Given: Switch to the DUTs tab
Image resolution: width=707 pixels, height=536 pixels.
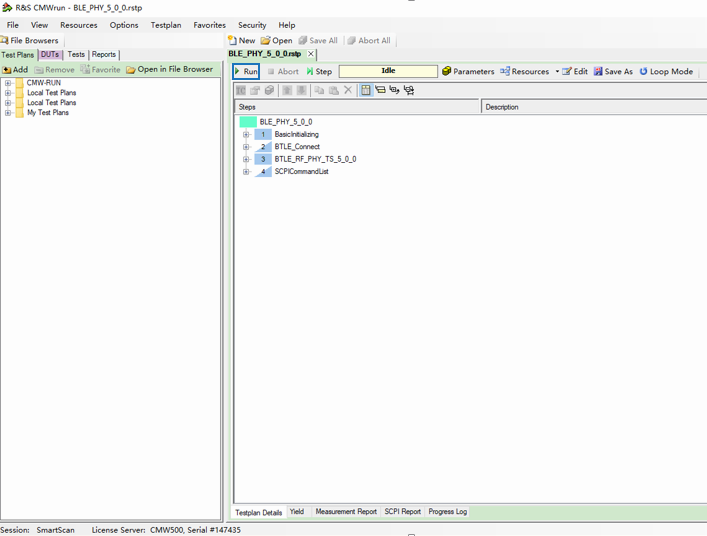Looking at the screenshot, I should (x=50, y=55).
